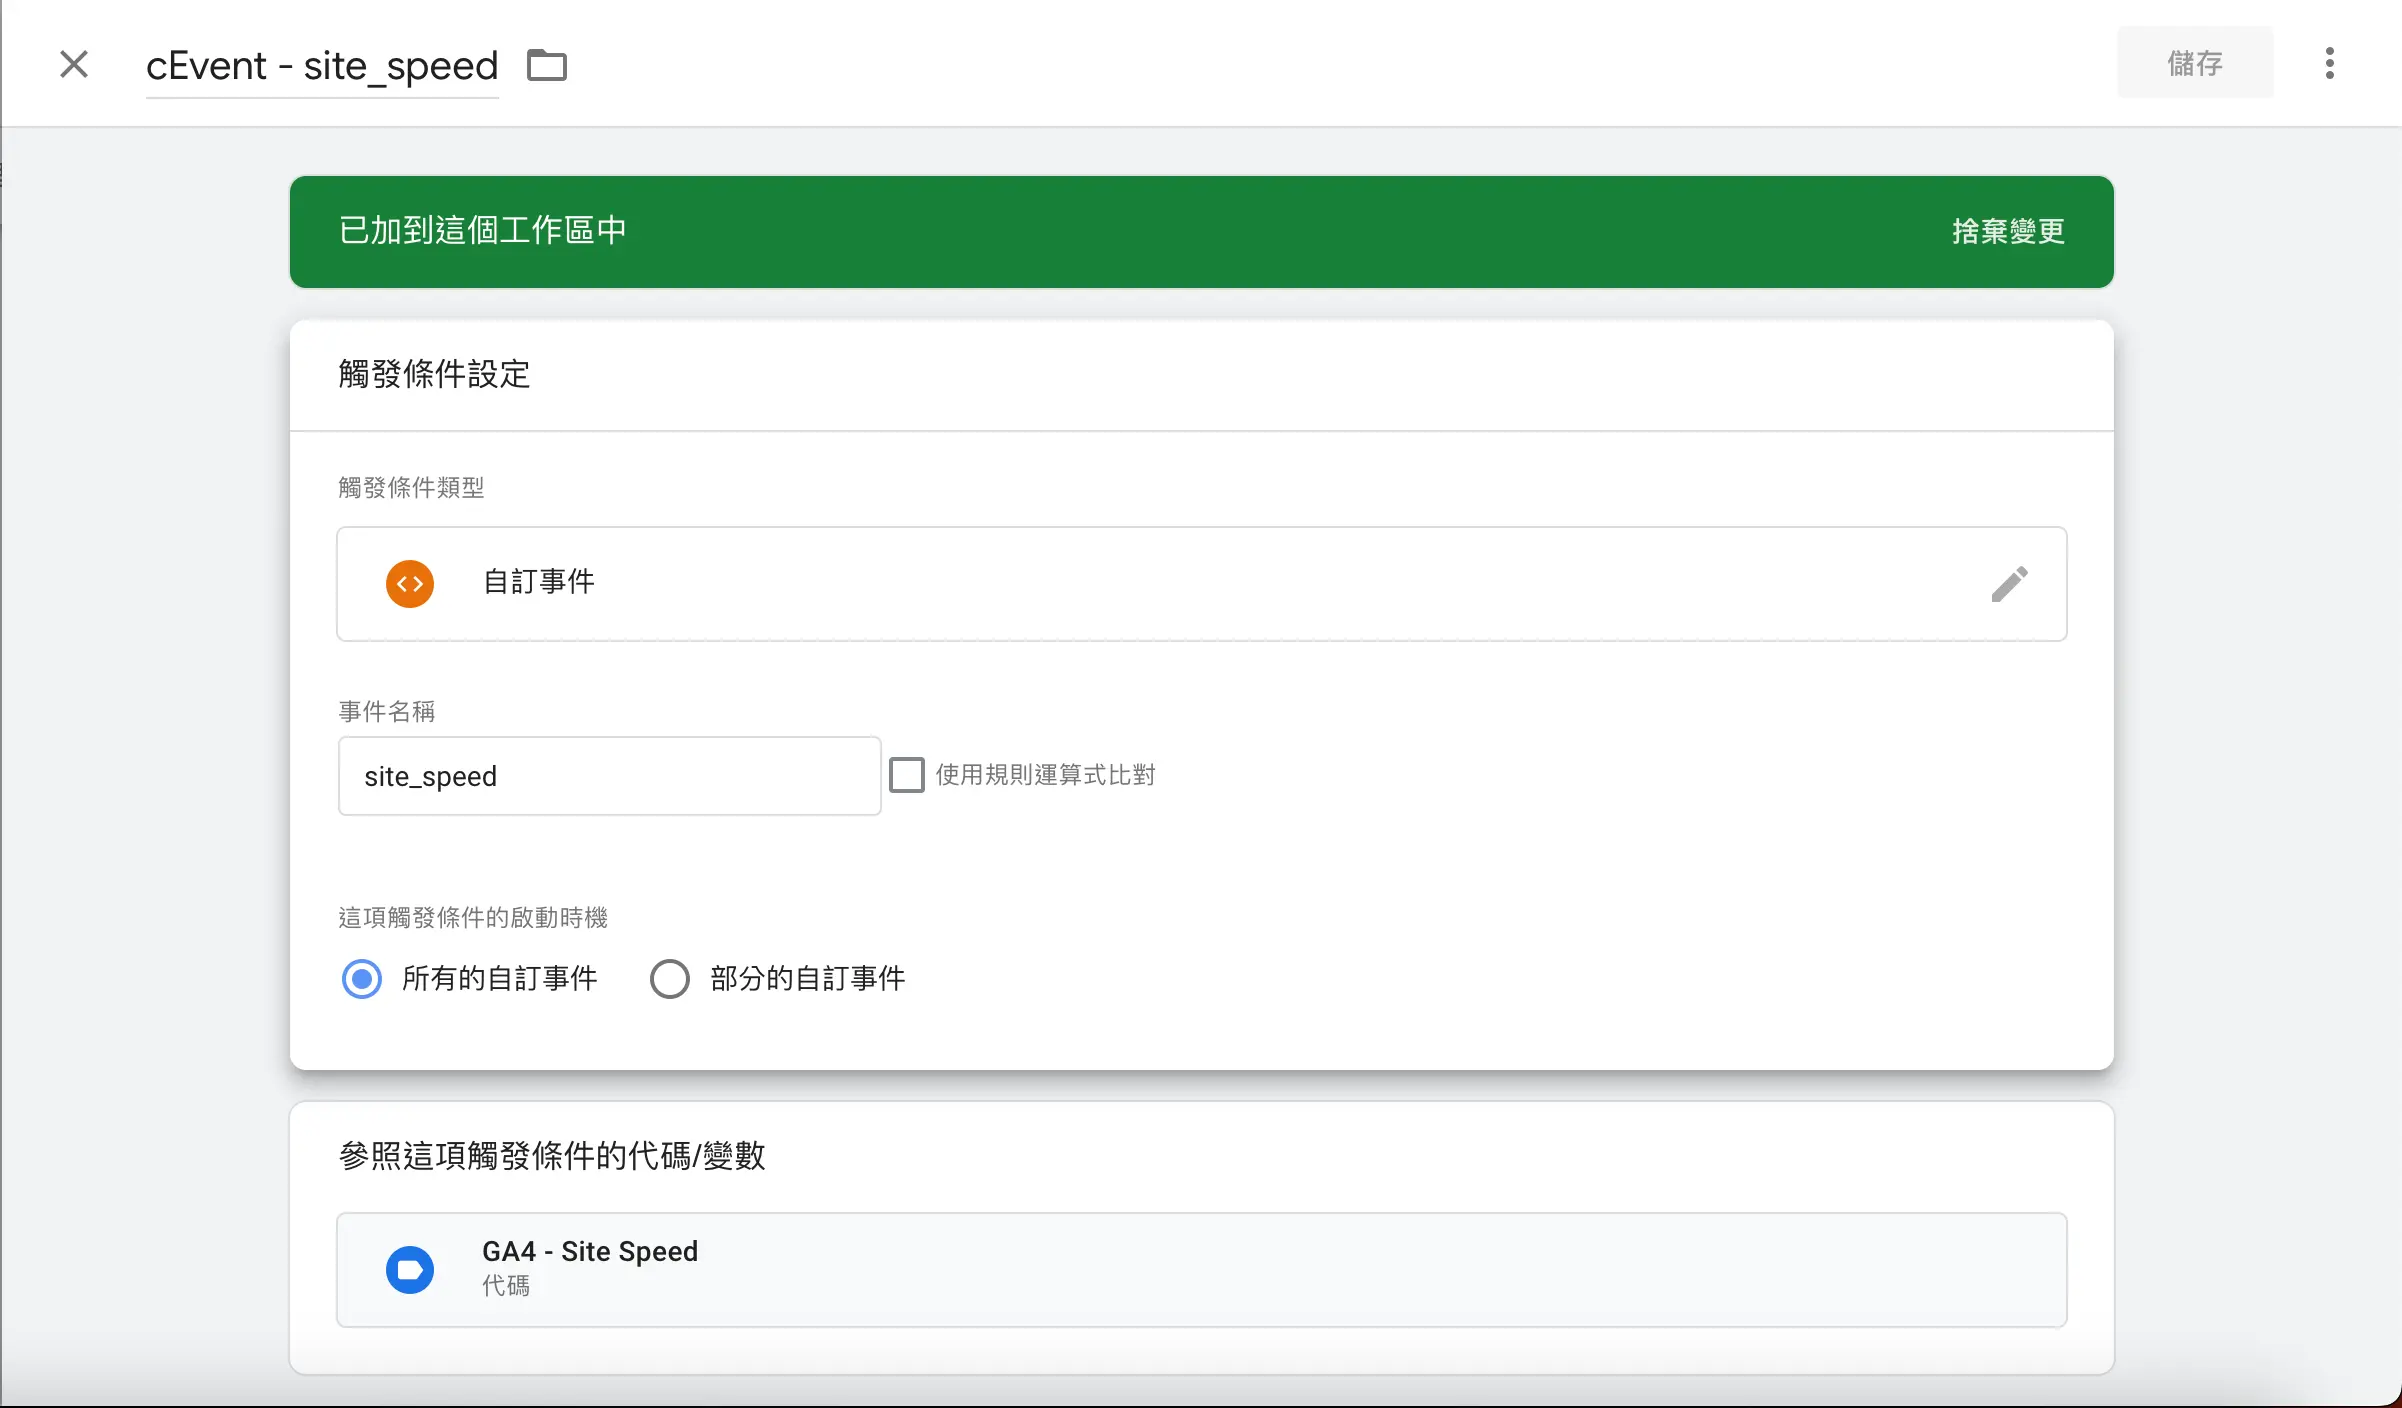Image resolution: width=2402 pixels, height=1408 pixels.
Task: Click the 觸發條件設定 section header
Action: 434,374
